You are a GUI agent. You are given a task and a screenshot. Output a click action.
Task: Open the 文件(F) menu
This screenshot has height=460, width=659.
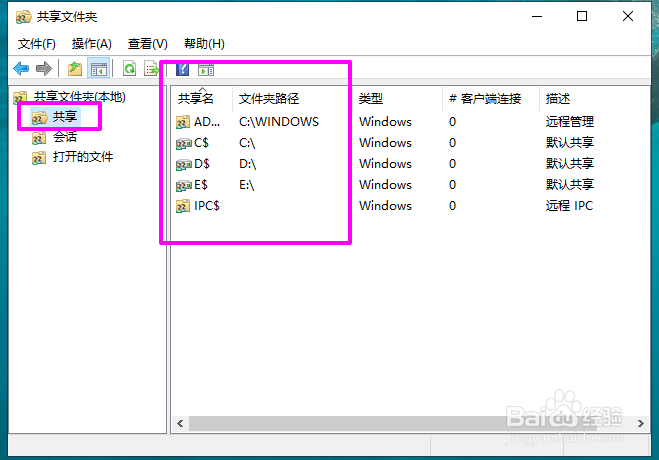pyautogui.click(x=37, y=44)
